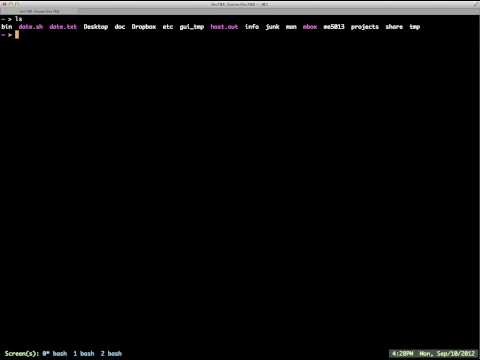
Task: Click the 'Dropbox' directory name
Action: pyautogui.click(x=144, y=27)
